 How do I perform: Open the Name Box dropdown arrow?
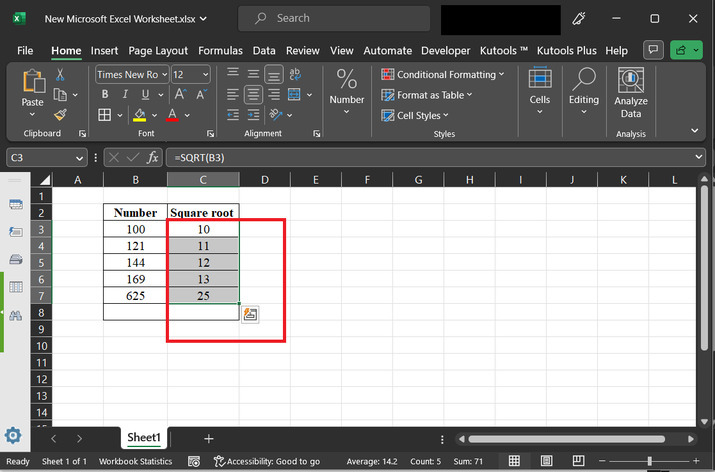[x=79, y=158]
